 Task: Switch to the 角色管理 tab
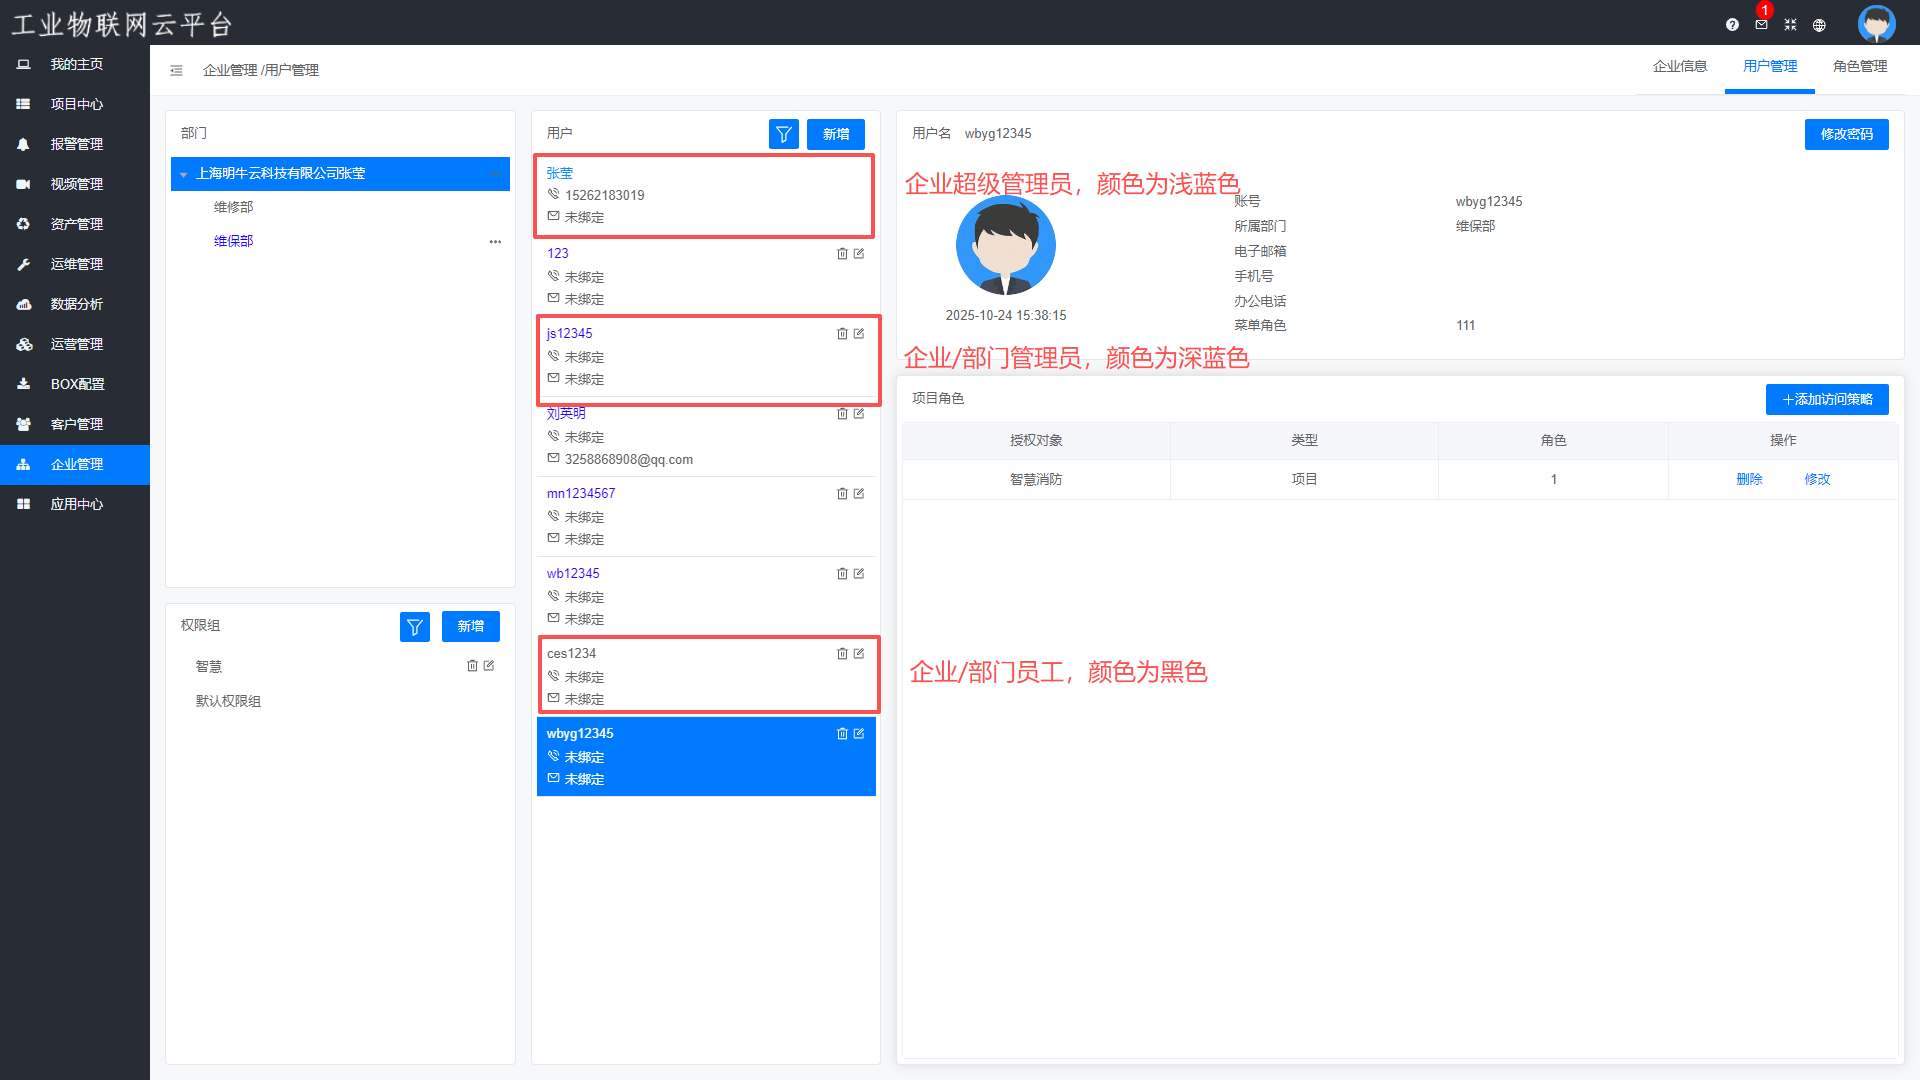(1859, 66)
